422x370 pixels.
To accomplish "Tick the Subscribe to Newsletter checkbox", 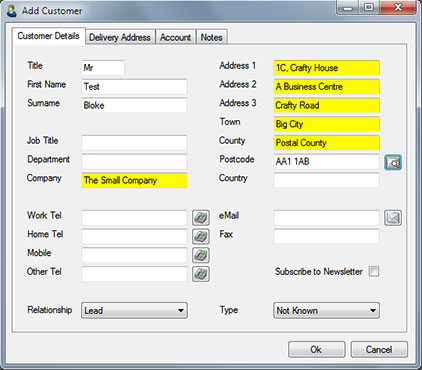I will [374, 271].
